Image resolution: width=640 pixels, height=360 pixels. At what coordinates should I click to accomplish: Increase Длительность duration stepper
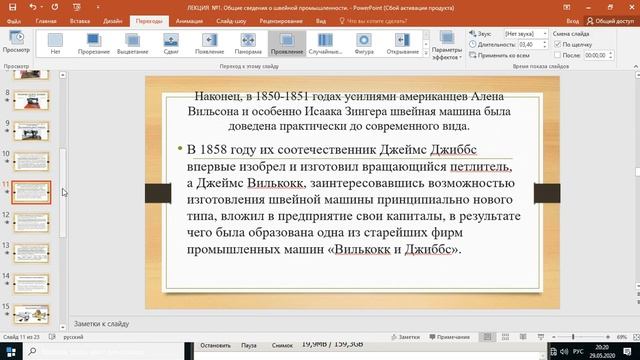coord(544,42)
